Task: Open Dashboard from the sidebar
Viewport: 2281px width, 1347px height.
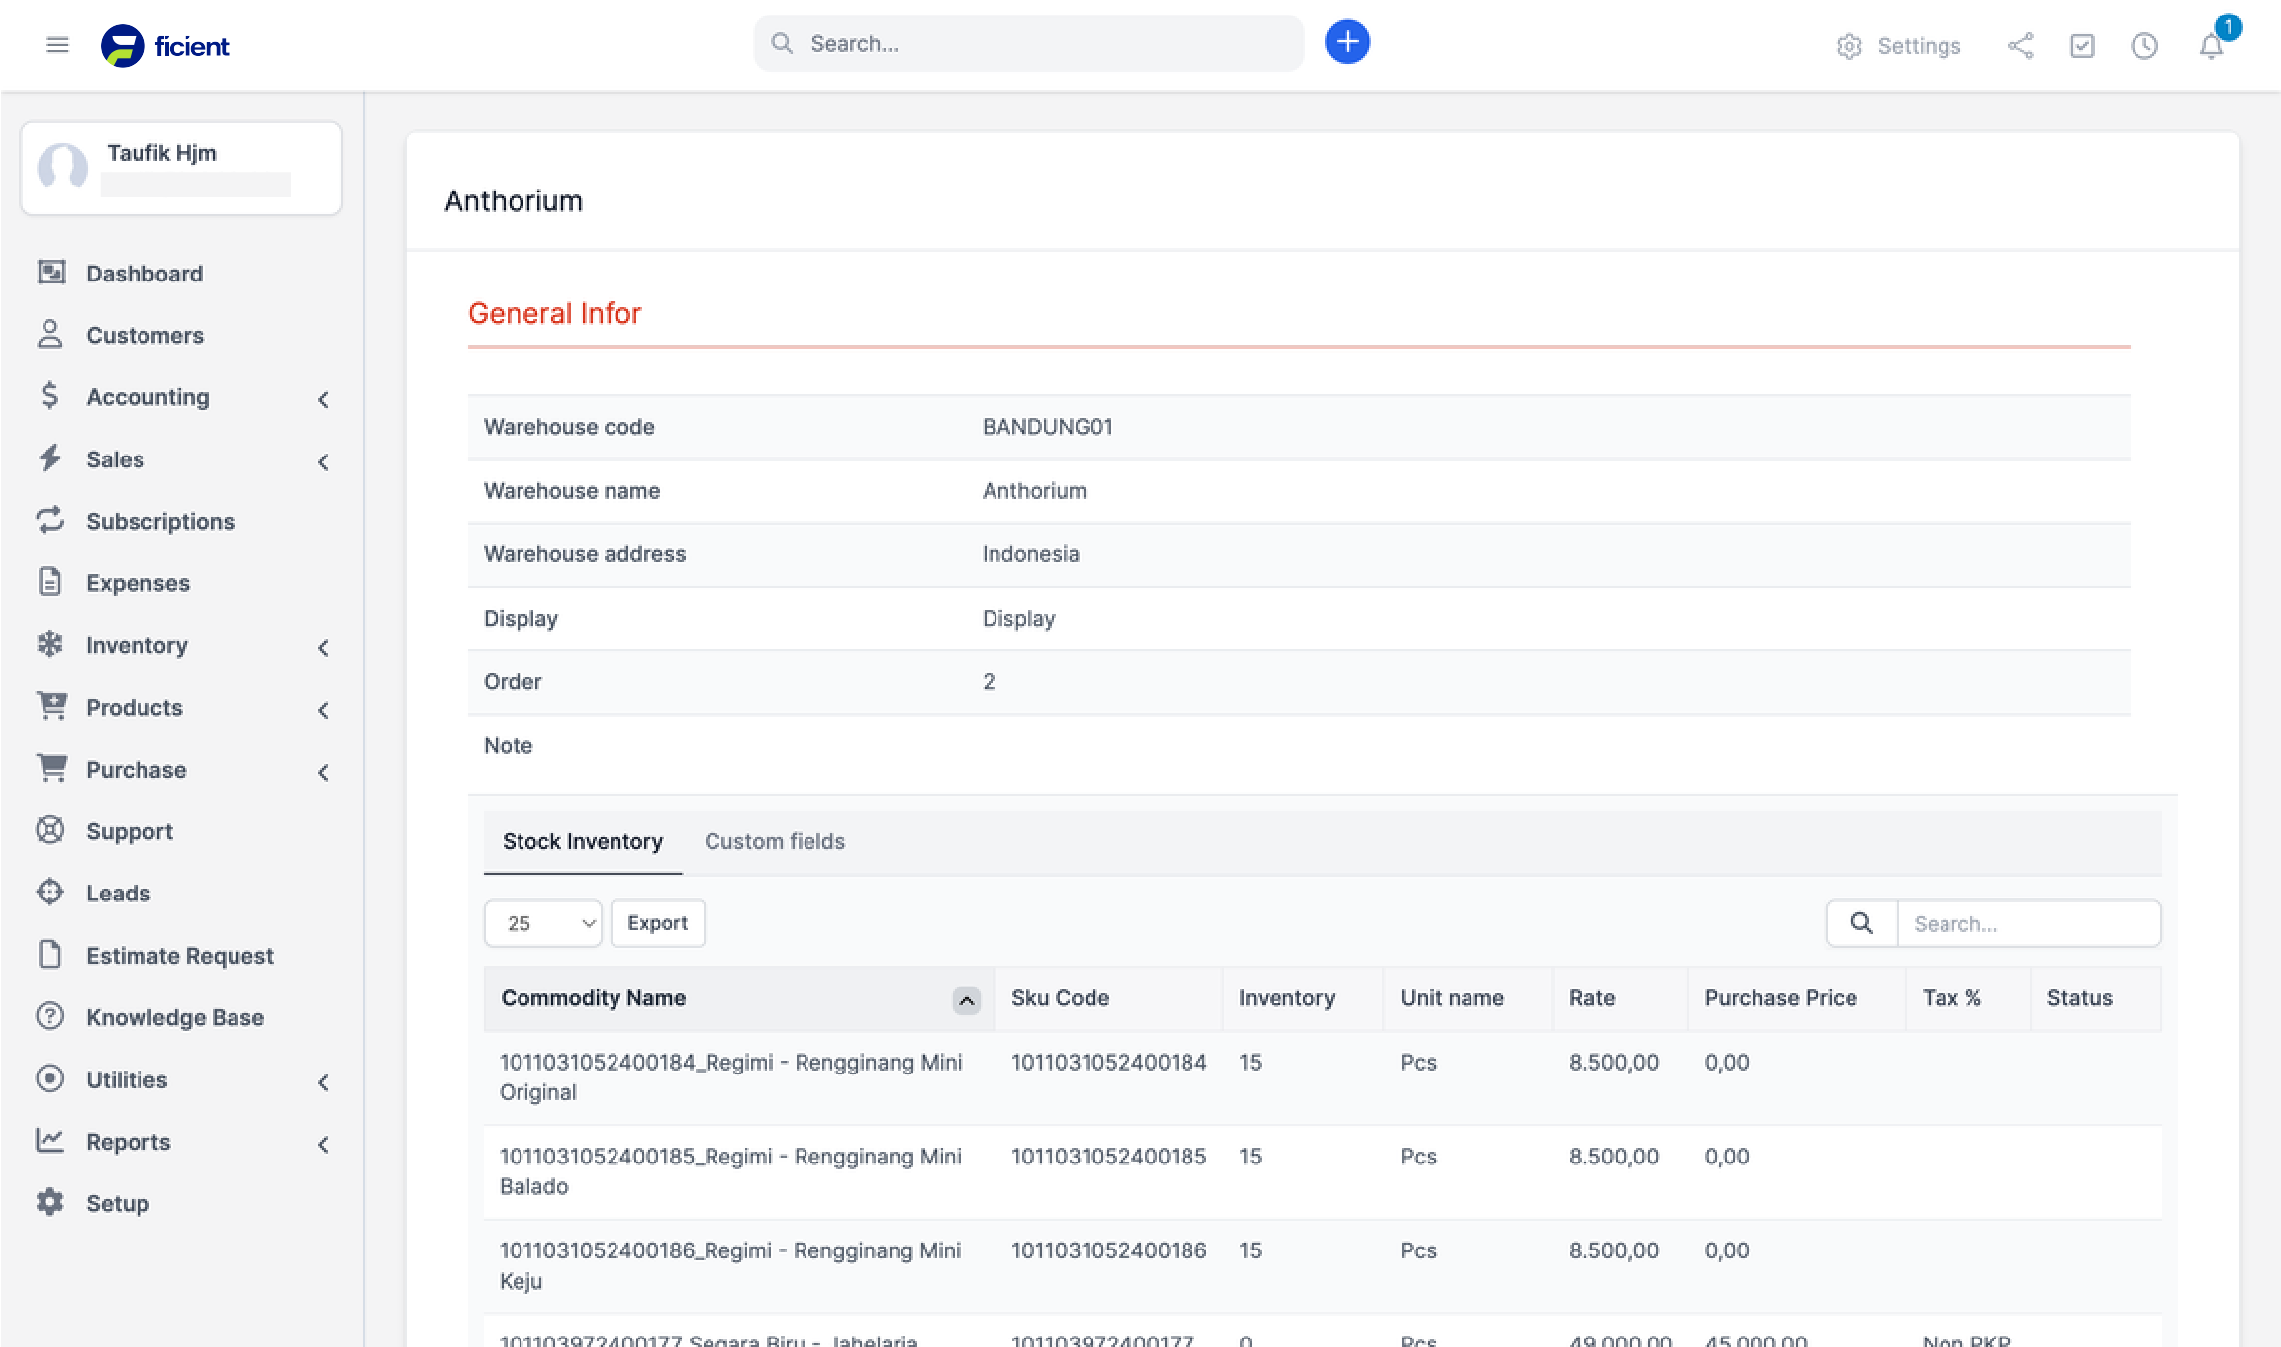Action: (x=144, y=273)
